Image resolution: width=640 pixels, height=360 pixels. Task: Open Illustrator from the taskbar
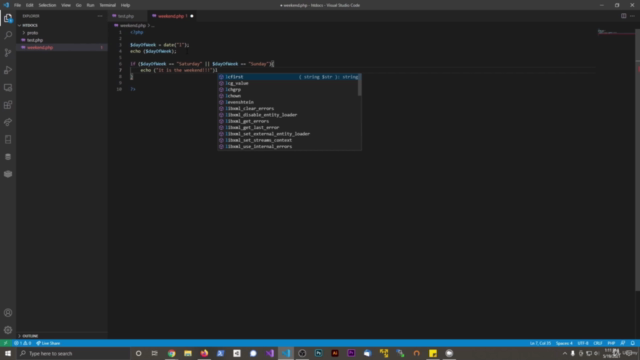[335, 353]
